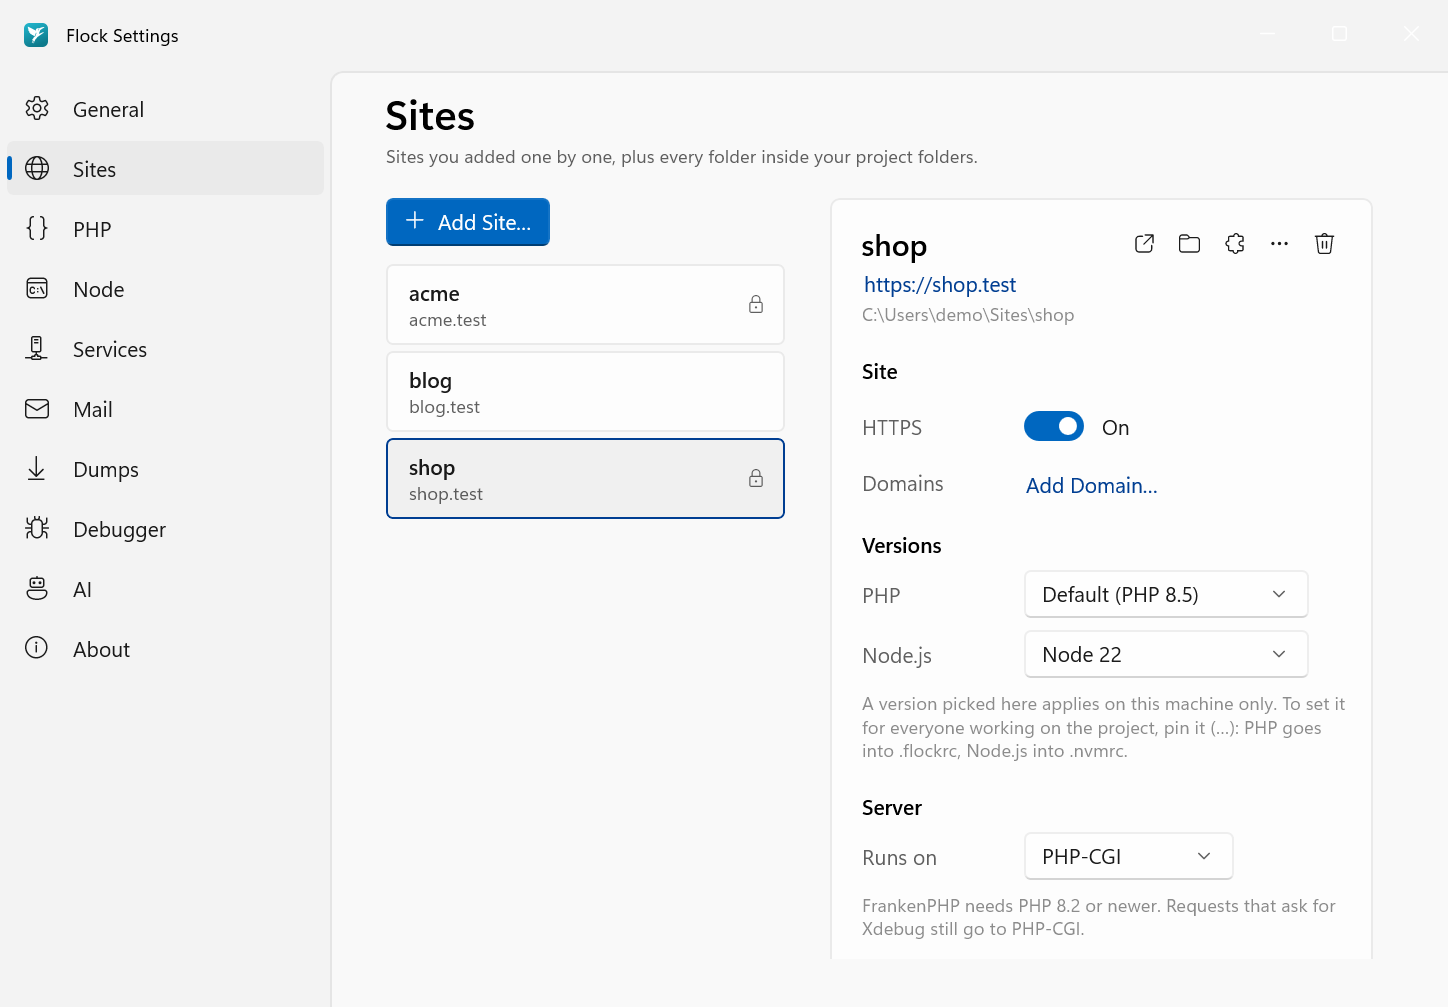Click the shop heading in detail panel
1448x1007 pixels.
click(x=894, y=246)
